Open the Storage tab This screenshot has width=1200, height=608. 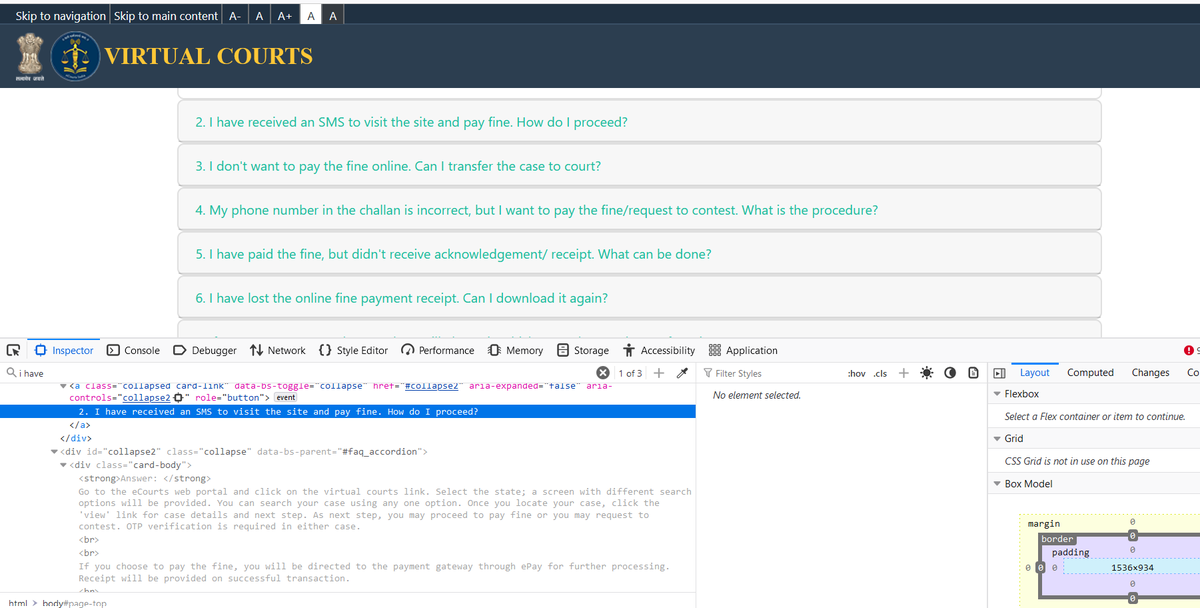click(583, 350)
